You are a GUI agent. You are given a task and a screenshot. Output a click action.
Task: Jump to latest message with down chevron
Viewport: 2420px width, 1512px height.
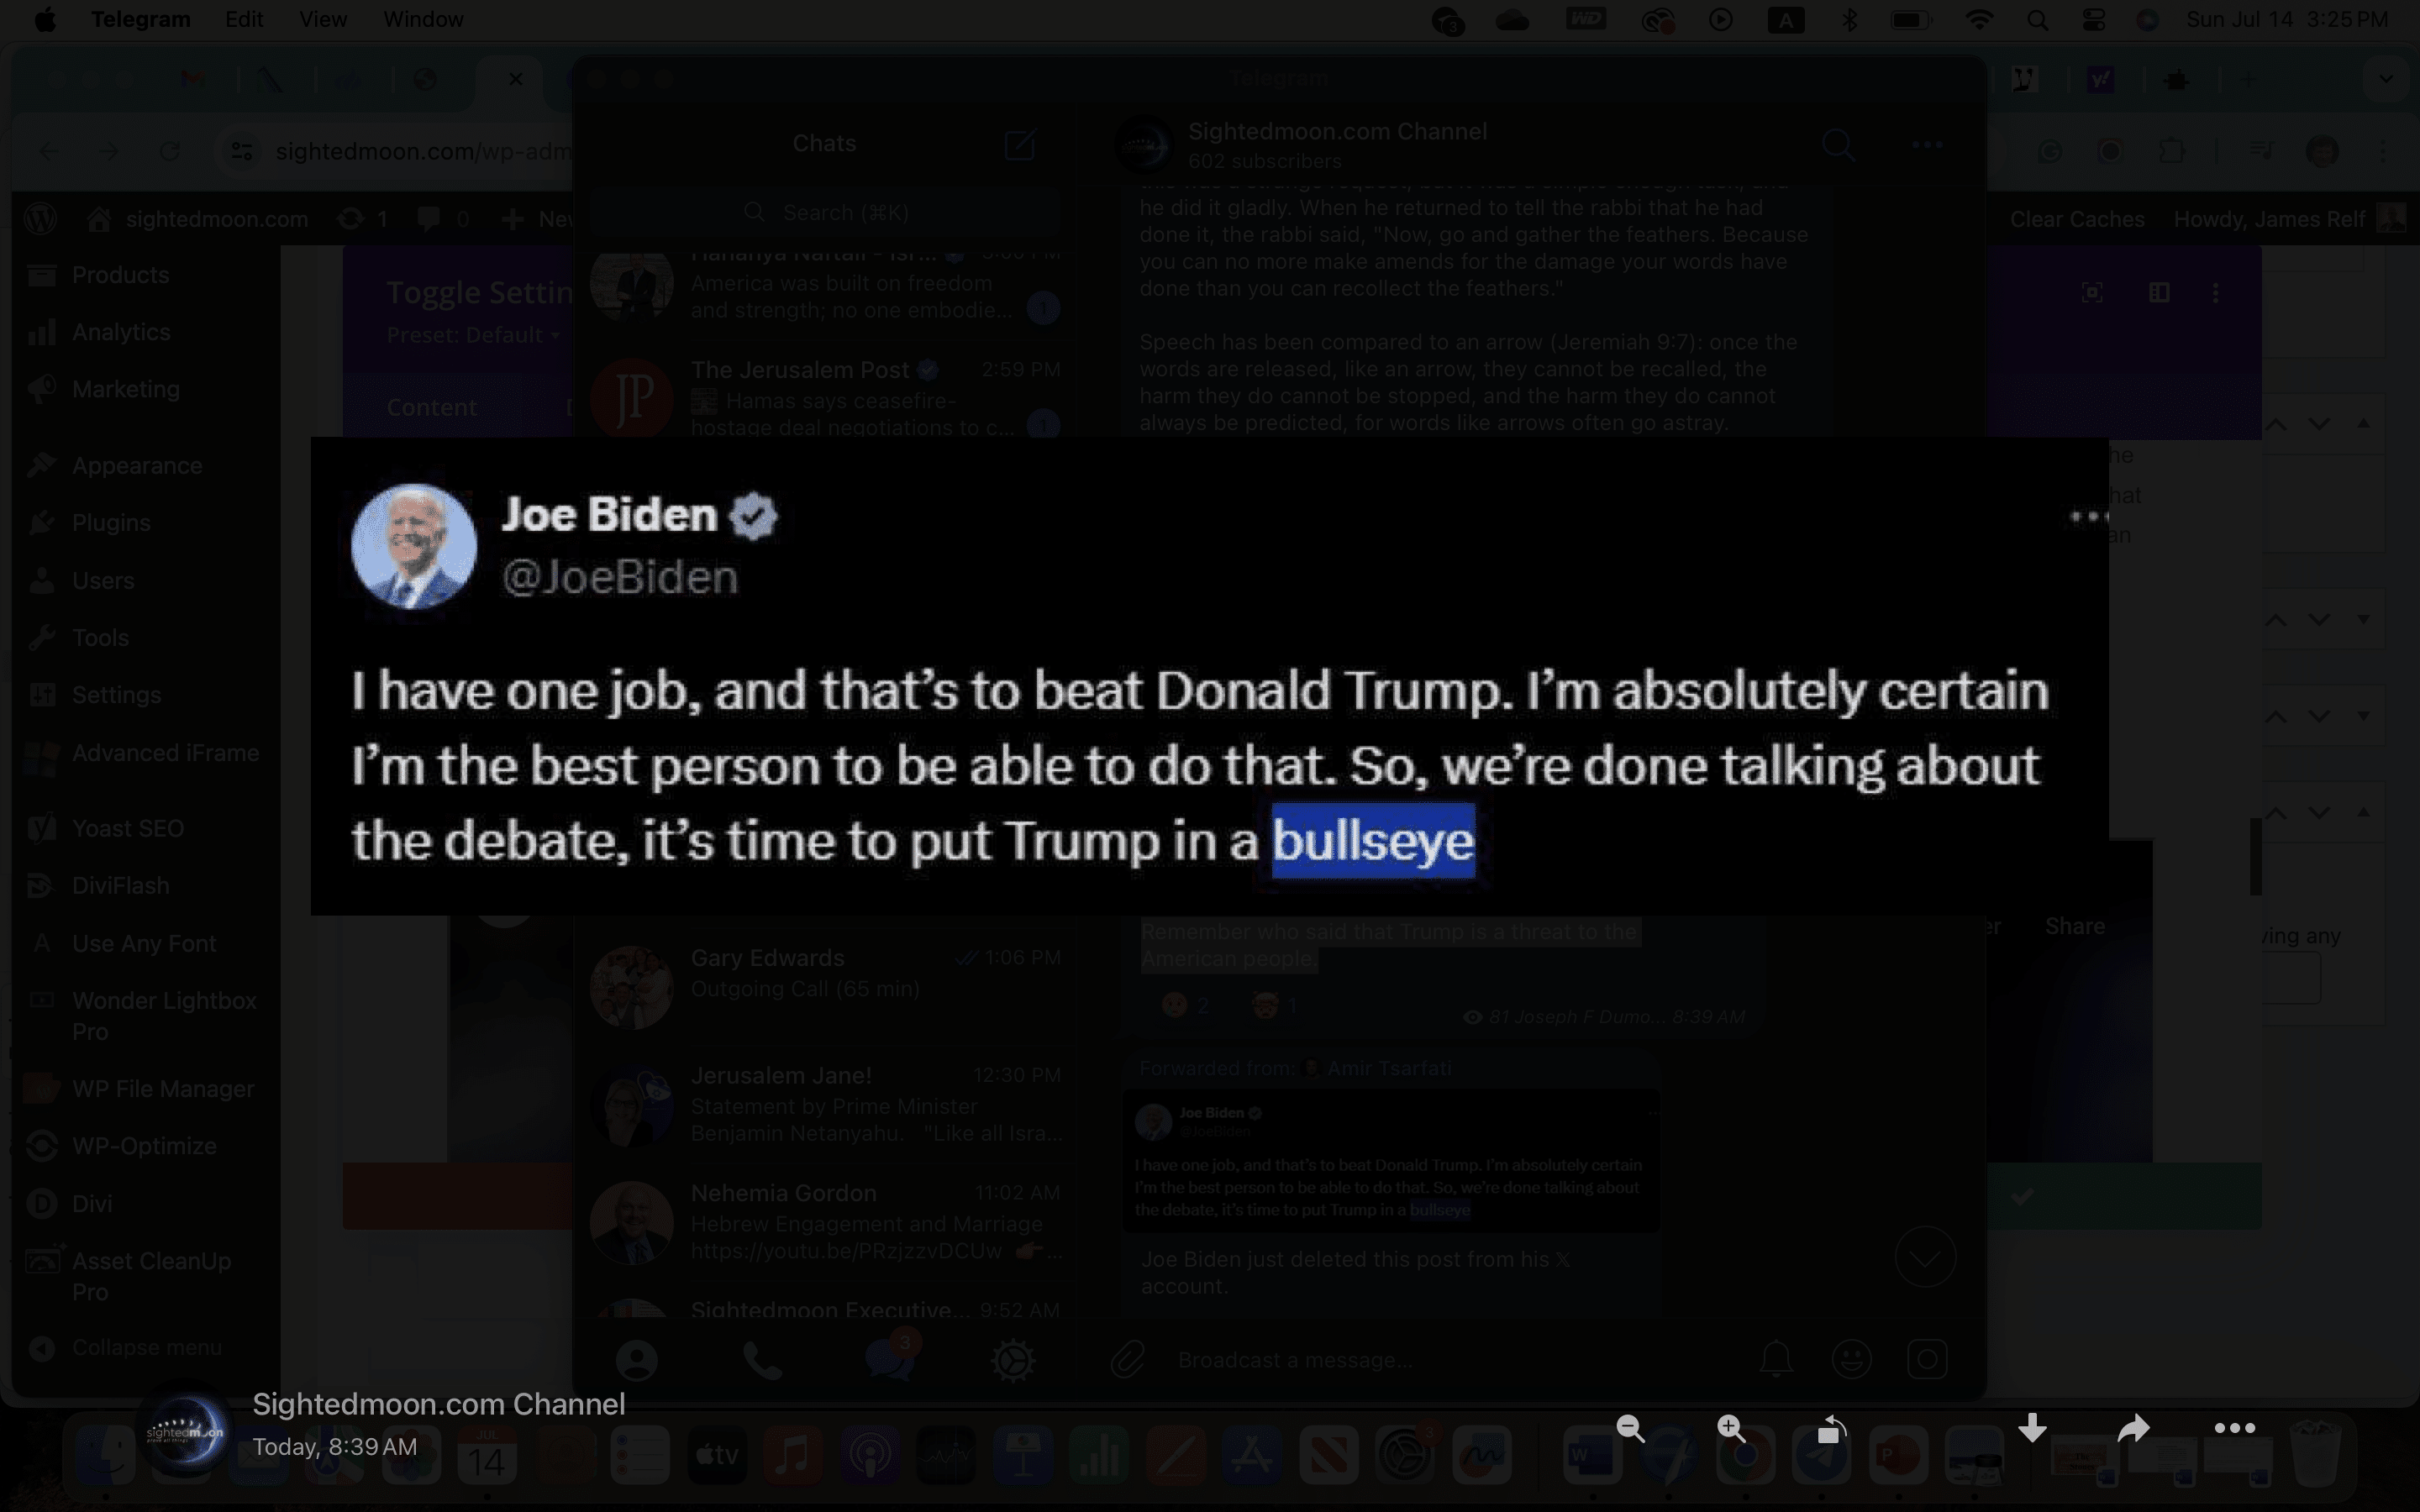coord(1925,1257)
